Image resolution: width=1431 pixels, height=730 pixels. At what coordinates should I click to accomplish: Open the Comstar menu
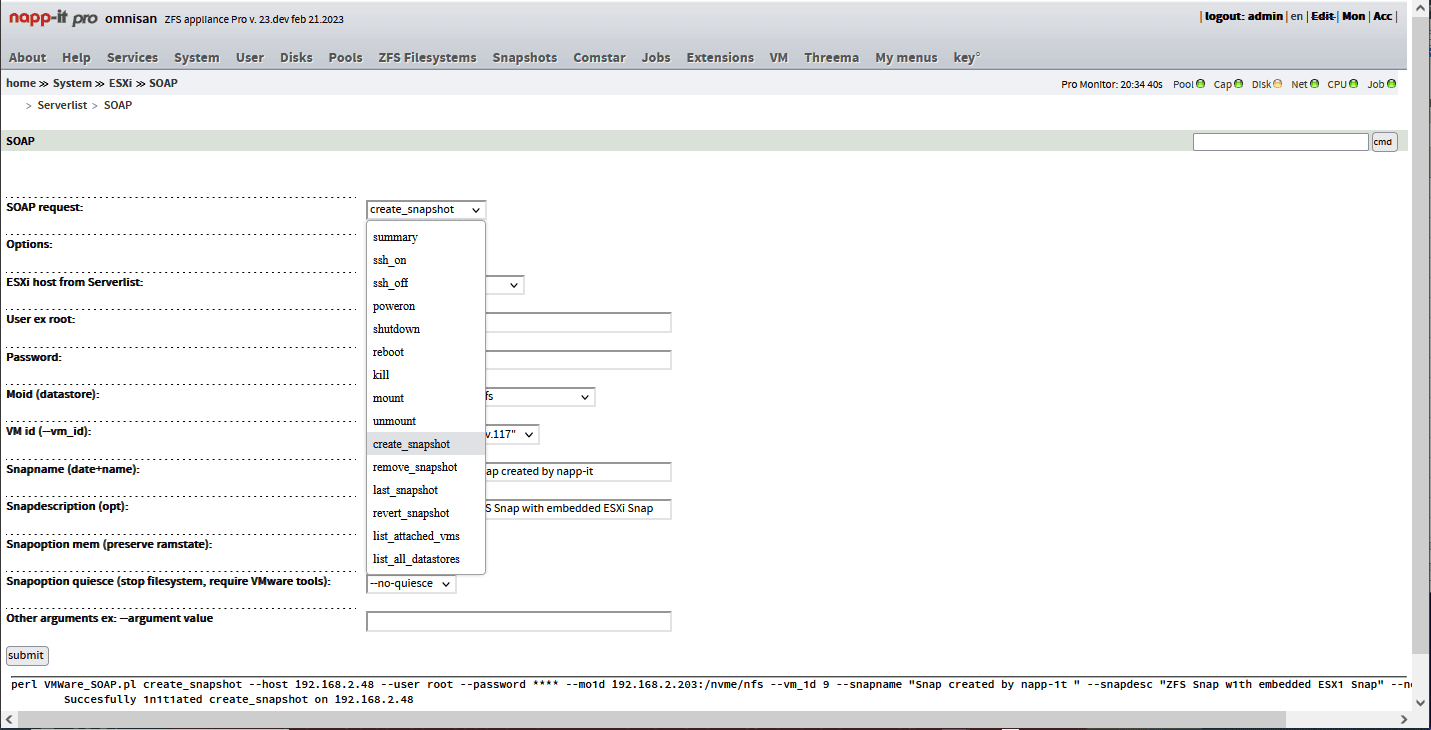599,57
